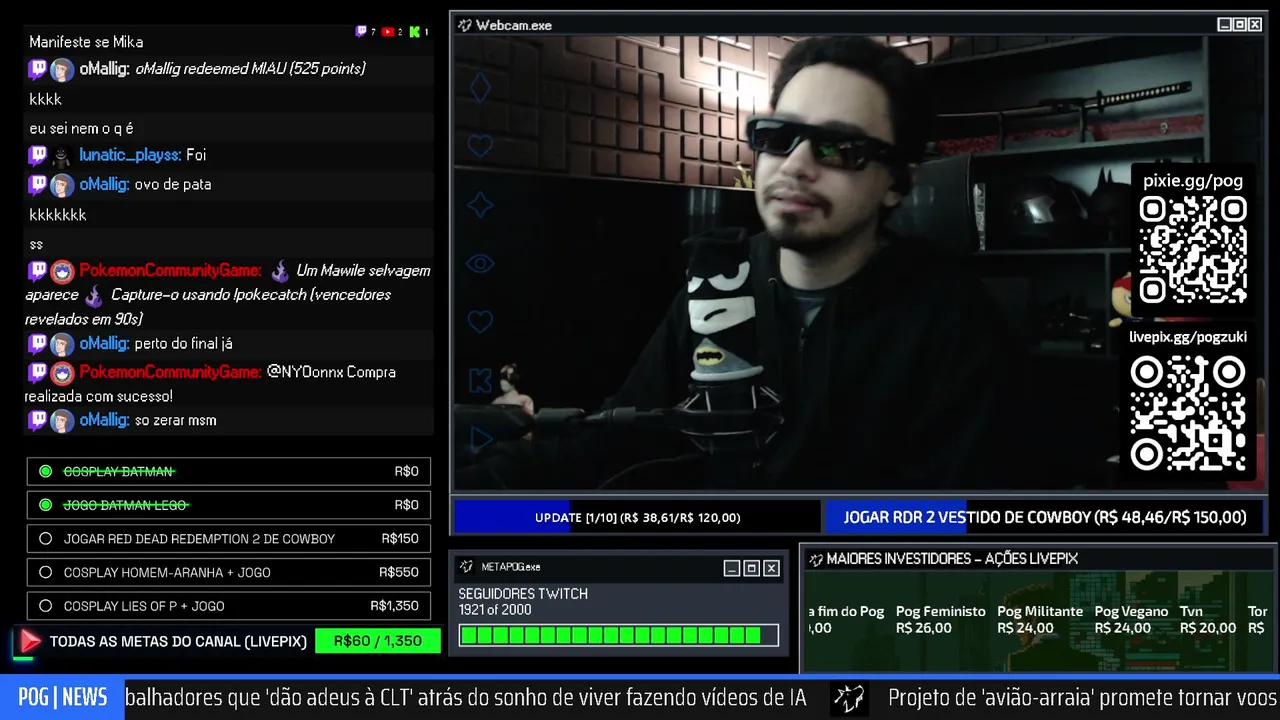This screenshot has height=720, width=1280.
Task: Click 'oMallig' name on the 'so zerar msm' message
Action: click(x=104, y=421)
